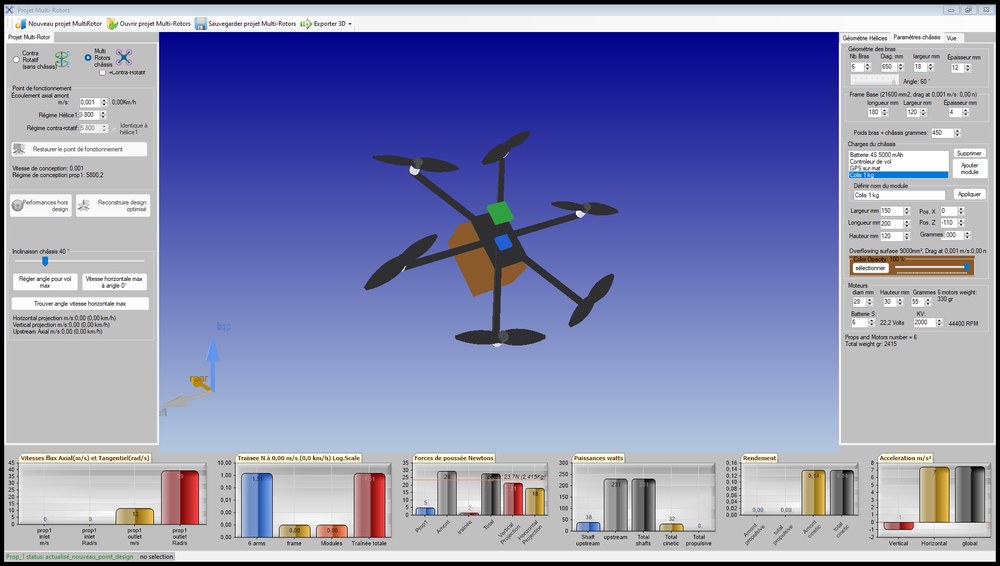1000x566 pixels.
Task: Click the KV stepper arrows
Action: (x=938, y=322)
